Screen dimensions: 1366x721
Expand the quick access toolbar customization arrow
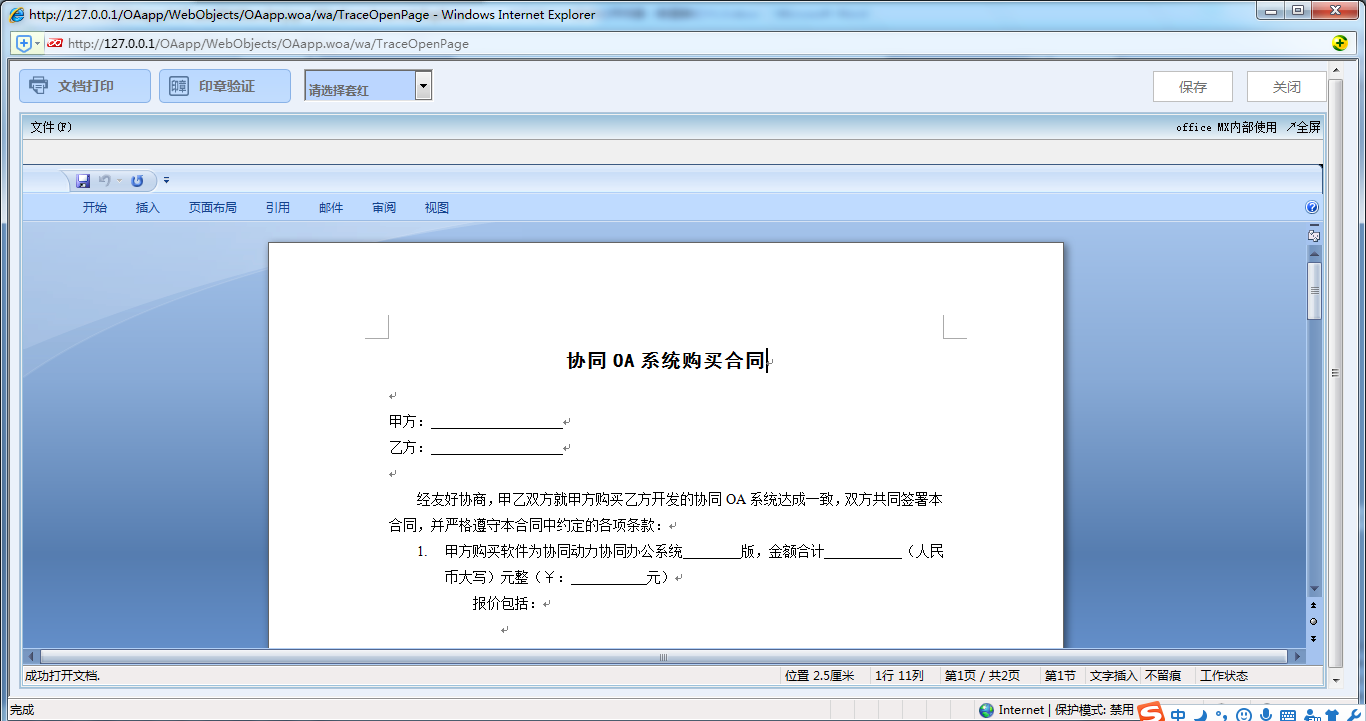tap(166, 180)
